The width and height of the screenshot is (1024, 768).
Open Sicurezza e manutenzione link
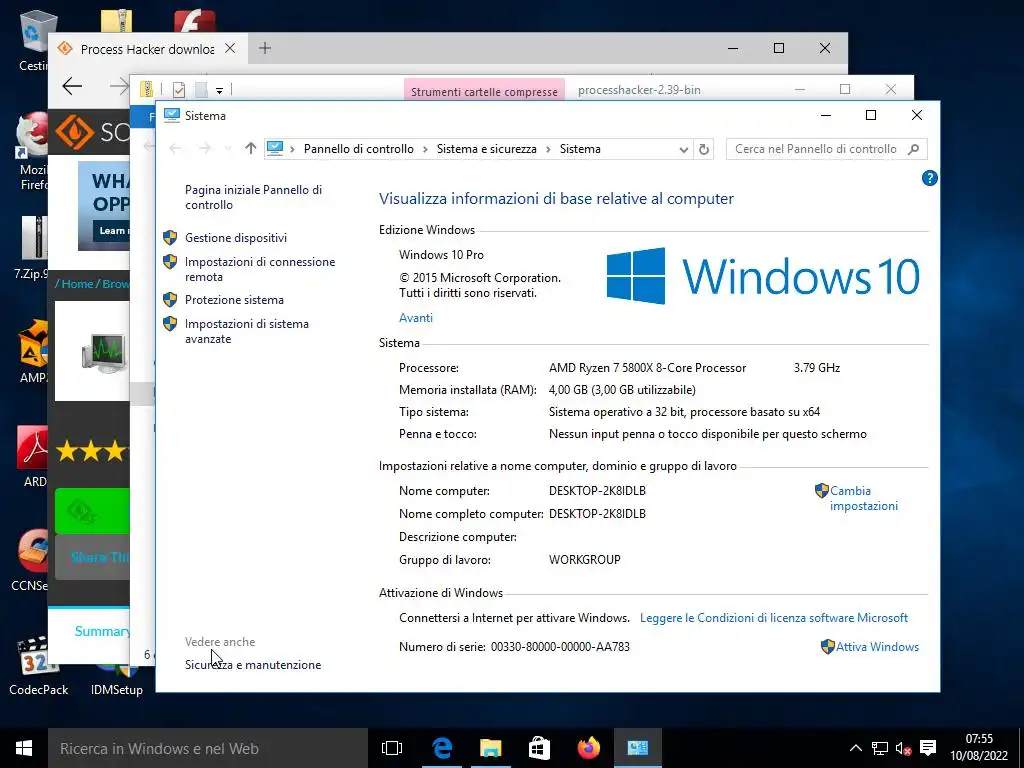(253, 665)
